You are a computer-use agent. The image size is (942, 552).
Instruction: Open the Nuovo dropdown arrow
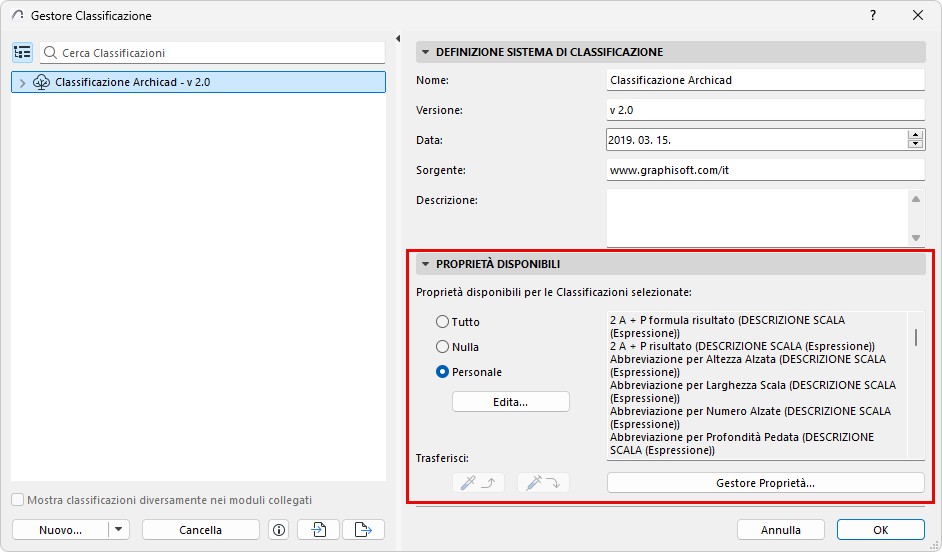(118, 530)
